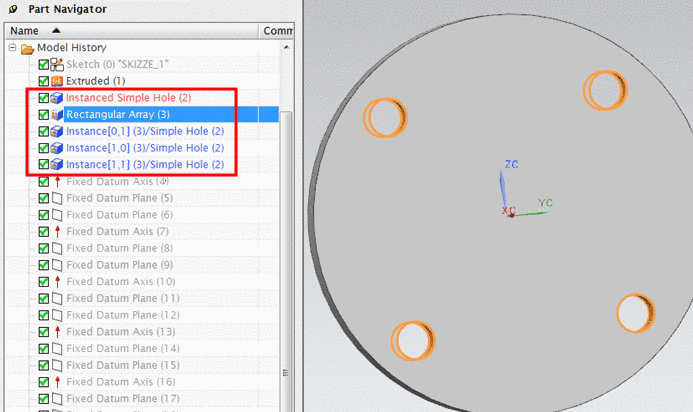Click Fixed Datum Plane (11) plane icon
The image size is (693, 412).
[x=57, y=299]
